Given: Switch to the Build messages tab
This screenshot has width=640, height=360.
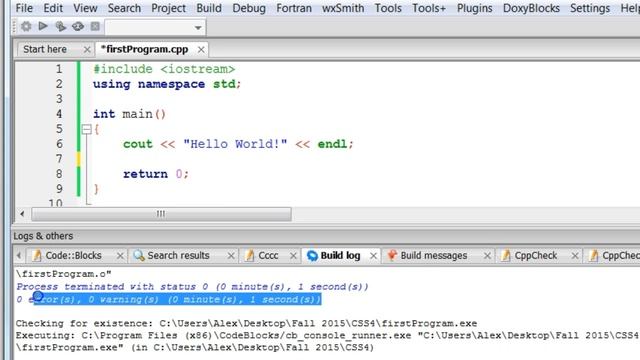Looking at the screenshot, I should [x=433, y=256].
